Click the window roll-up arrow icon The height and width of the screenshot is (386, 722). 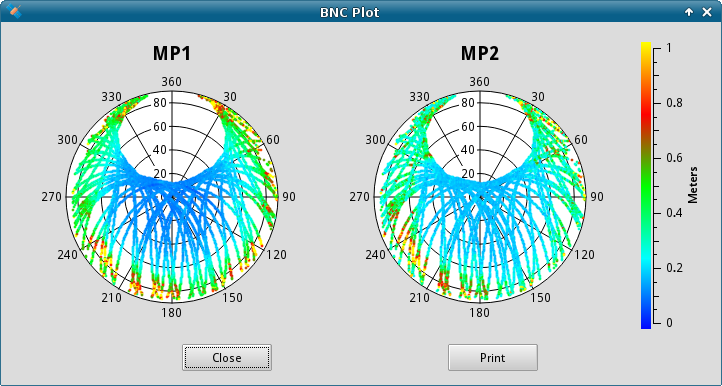689,12
